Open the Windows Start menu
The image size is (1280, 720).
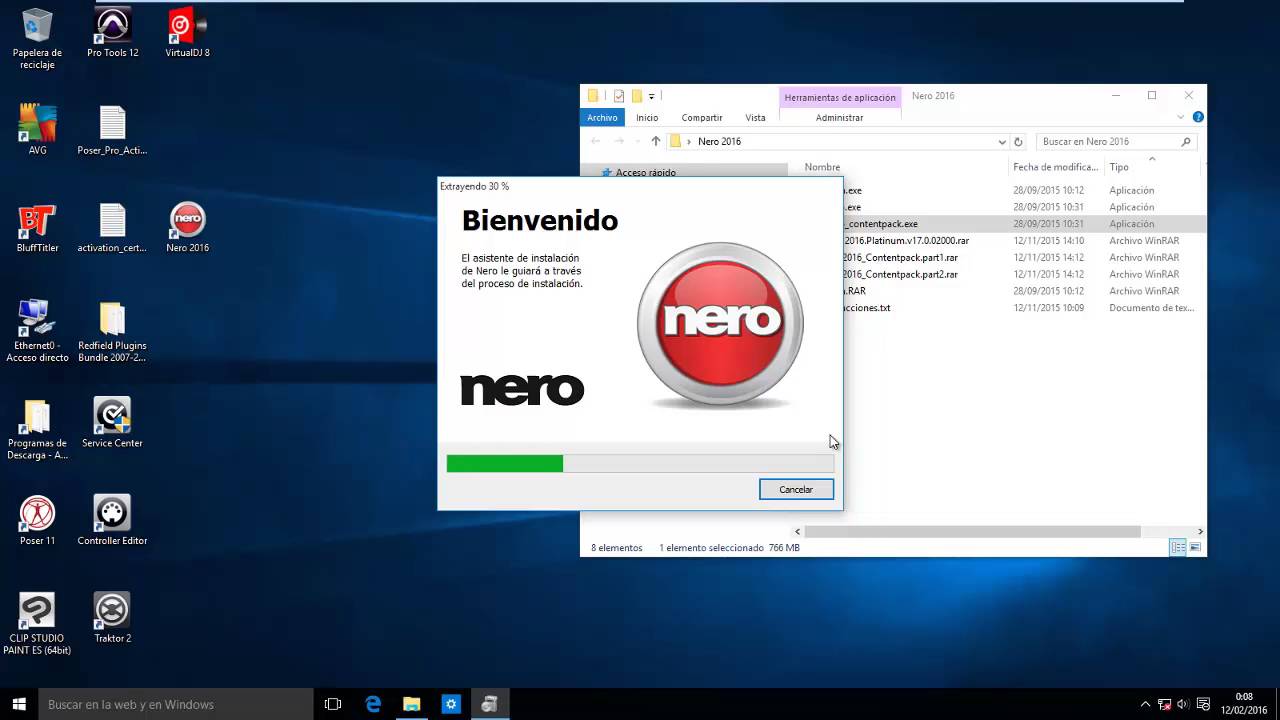[18, 704]
